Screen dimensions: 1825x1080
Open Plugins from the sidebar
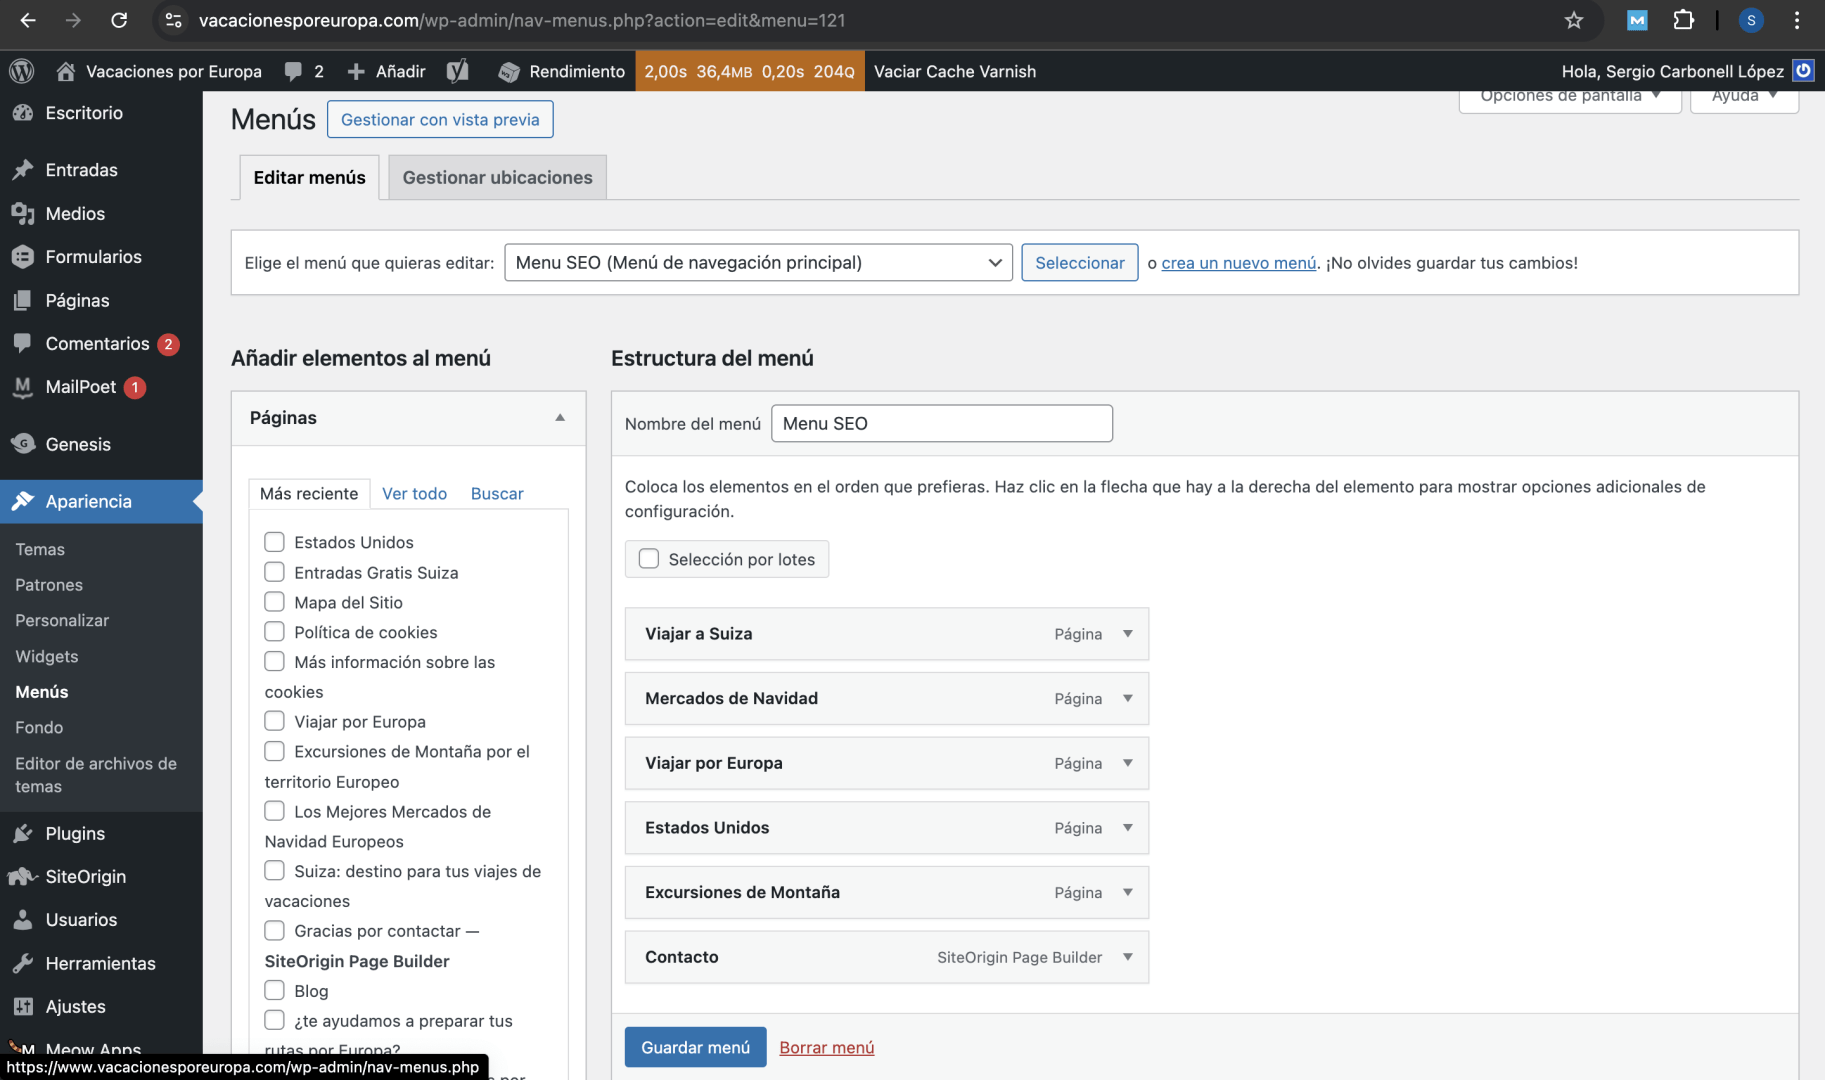[x=74, y=833]
